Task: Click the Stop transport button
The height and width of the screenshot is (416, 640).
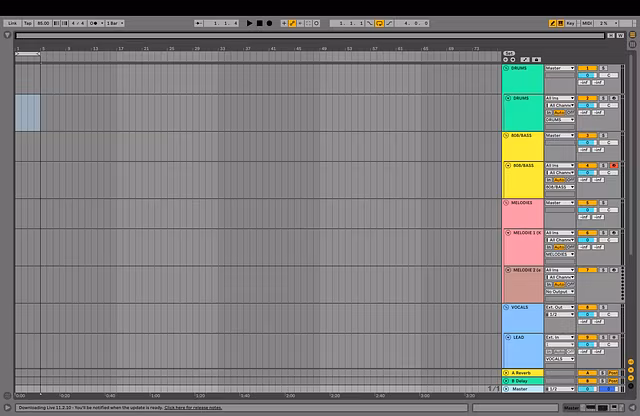Action: click(259, 23)
